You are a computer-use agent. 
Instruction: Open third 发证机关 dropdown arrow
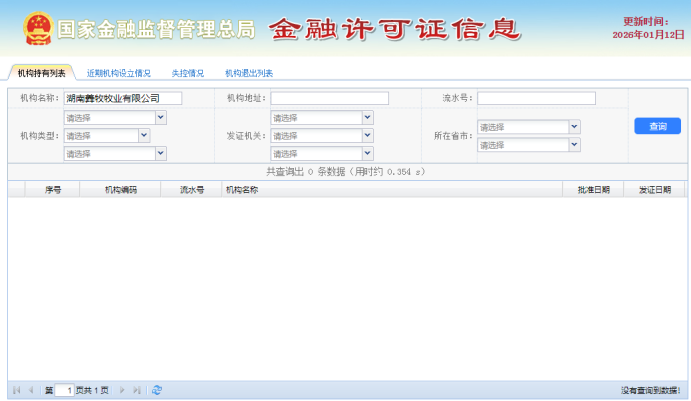tap(368, 153)
